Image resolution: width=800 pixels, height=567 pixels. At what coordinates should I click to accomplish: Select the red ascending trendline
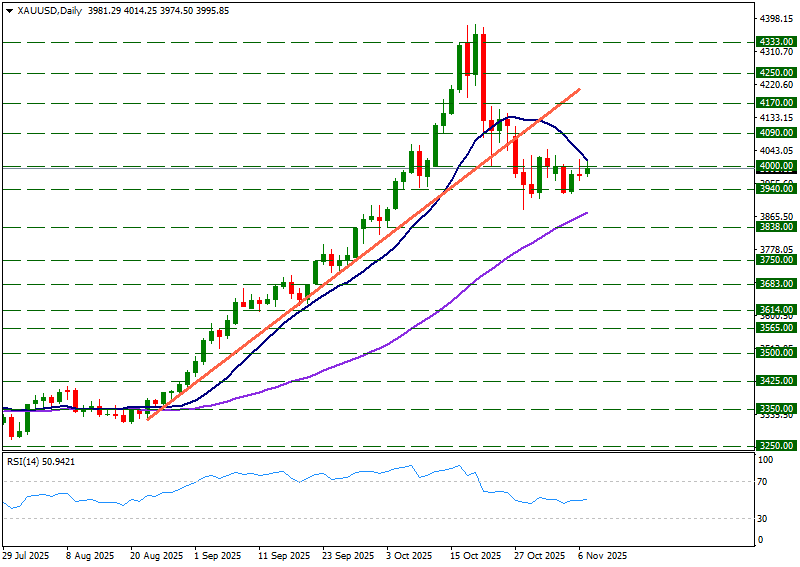point(300,303)
